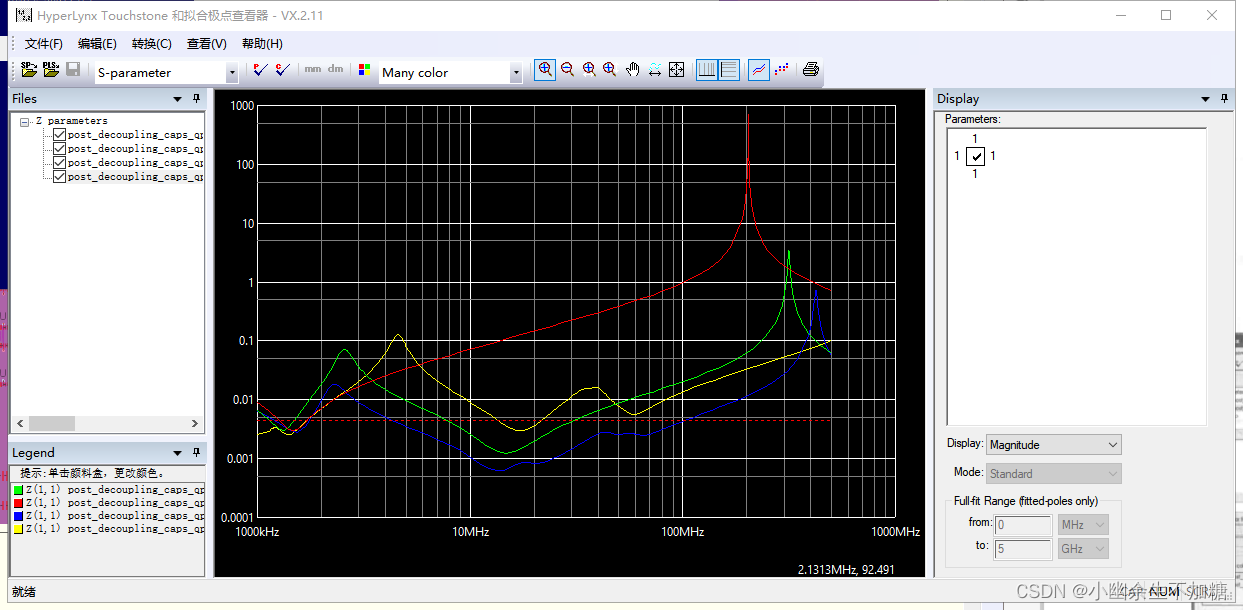Uncheck the third post_decoupling_caps file
The image size is (1243, 610).
60,163
